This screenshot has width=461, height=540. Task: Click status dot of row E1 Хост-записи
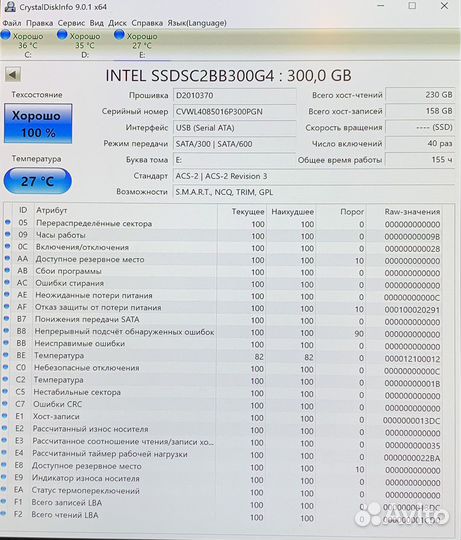pyautogui.click(x=4, y=416)
